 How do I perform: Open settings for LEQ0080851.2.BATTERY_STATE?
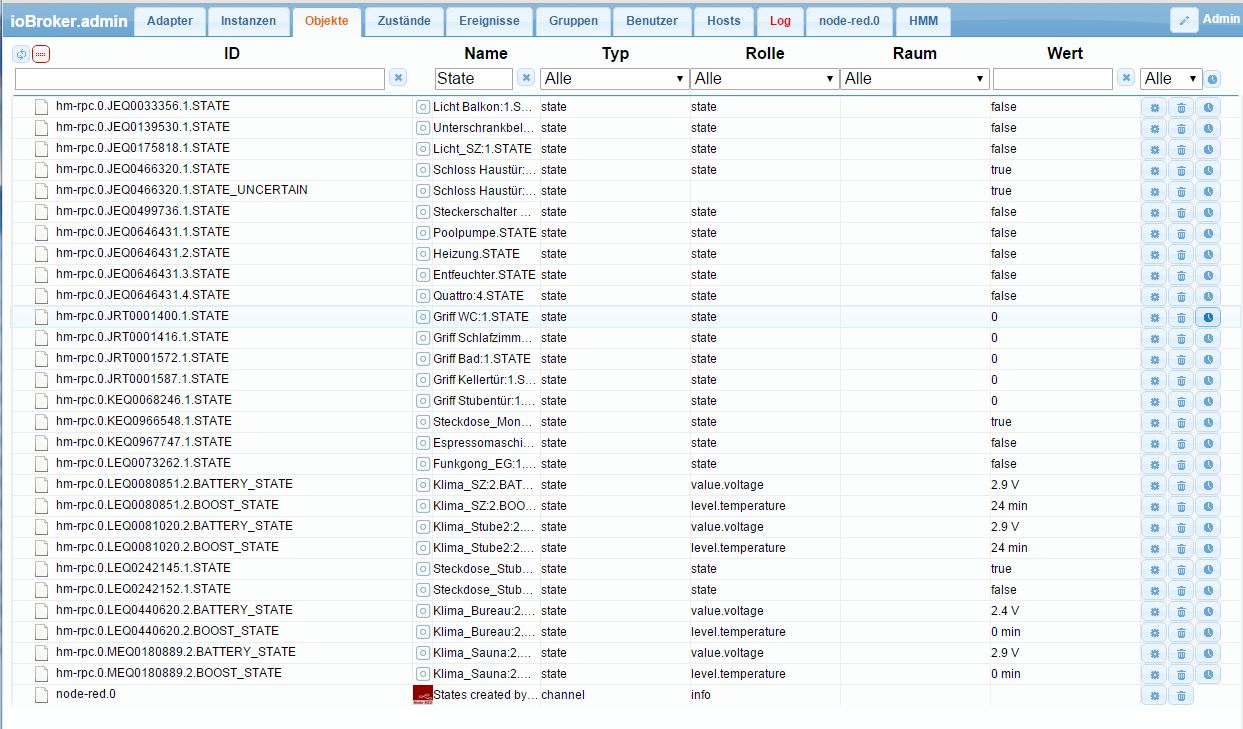pos(1154,485)
